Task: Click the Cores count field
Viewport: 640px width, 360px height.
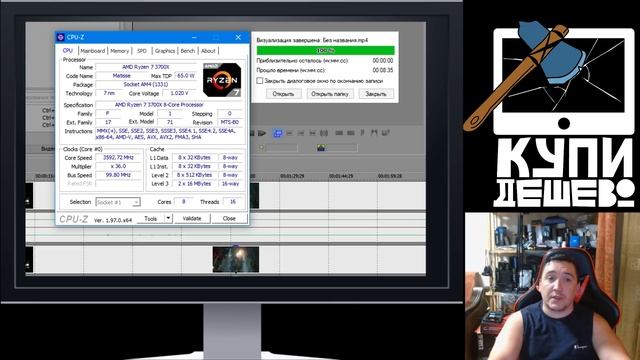Action: pos(184,202)
